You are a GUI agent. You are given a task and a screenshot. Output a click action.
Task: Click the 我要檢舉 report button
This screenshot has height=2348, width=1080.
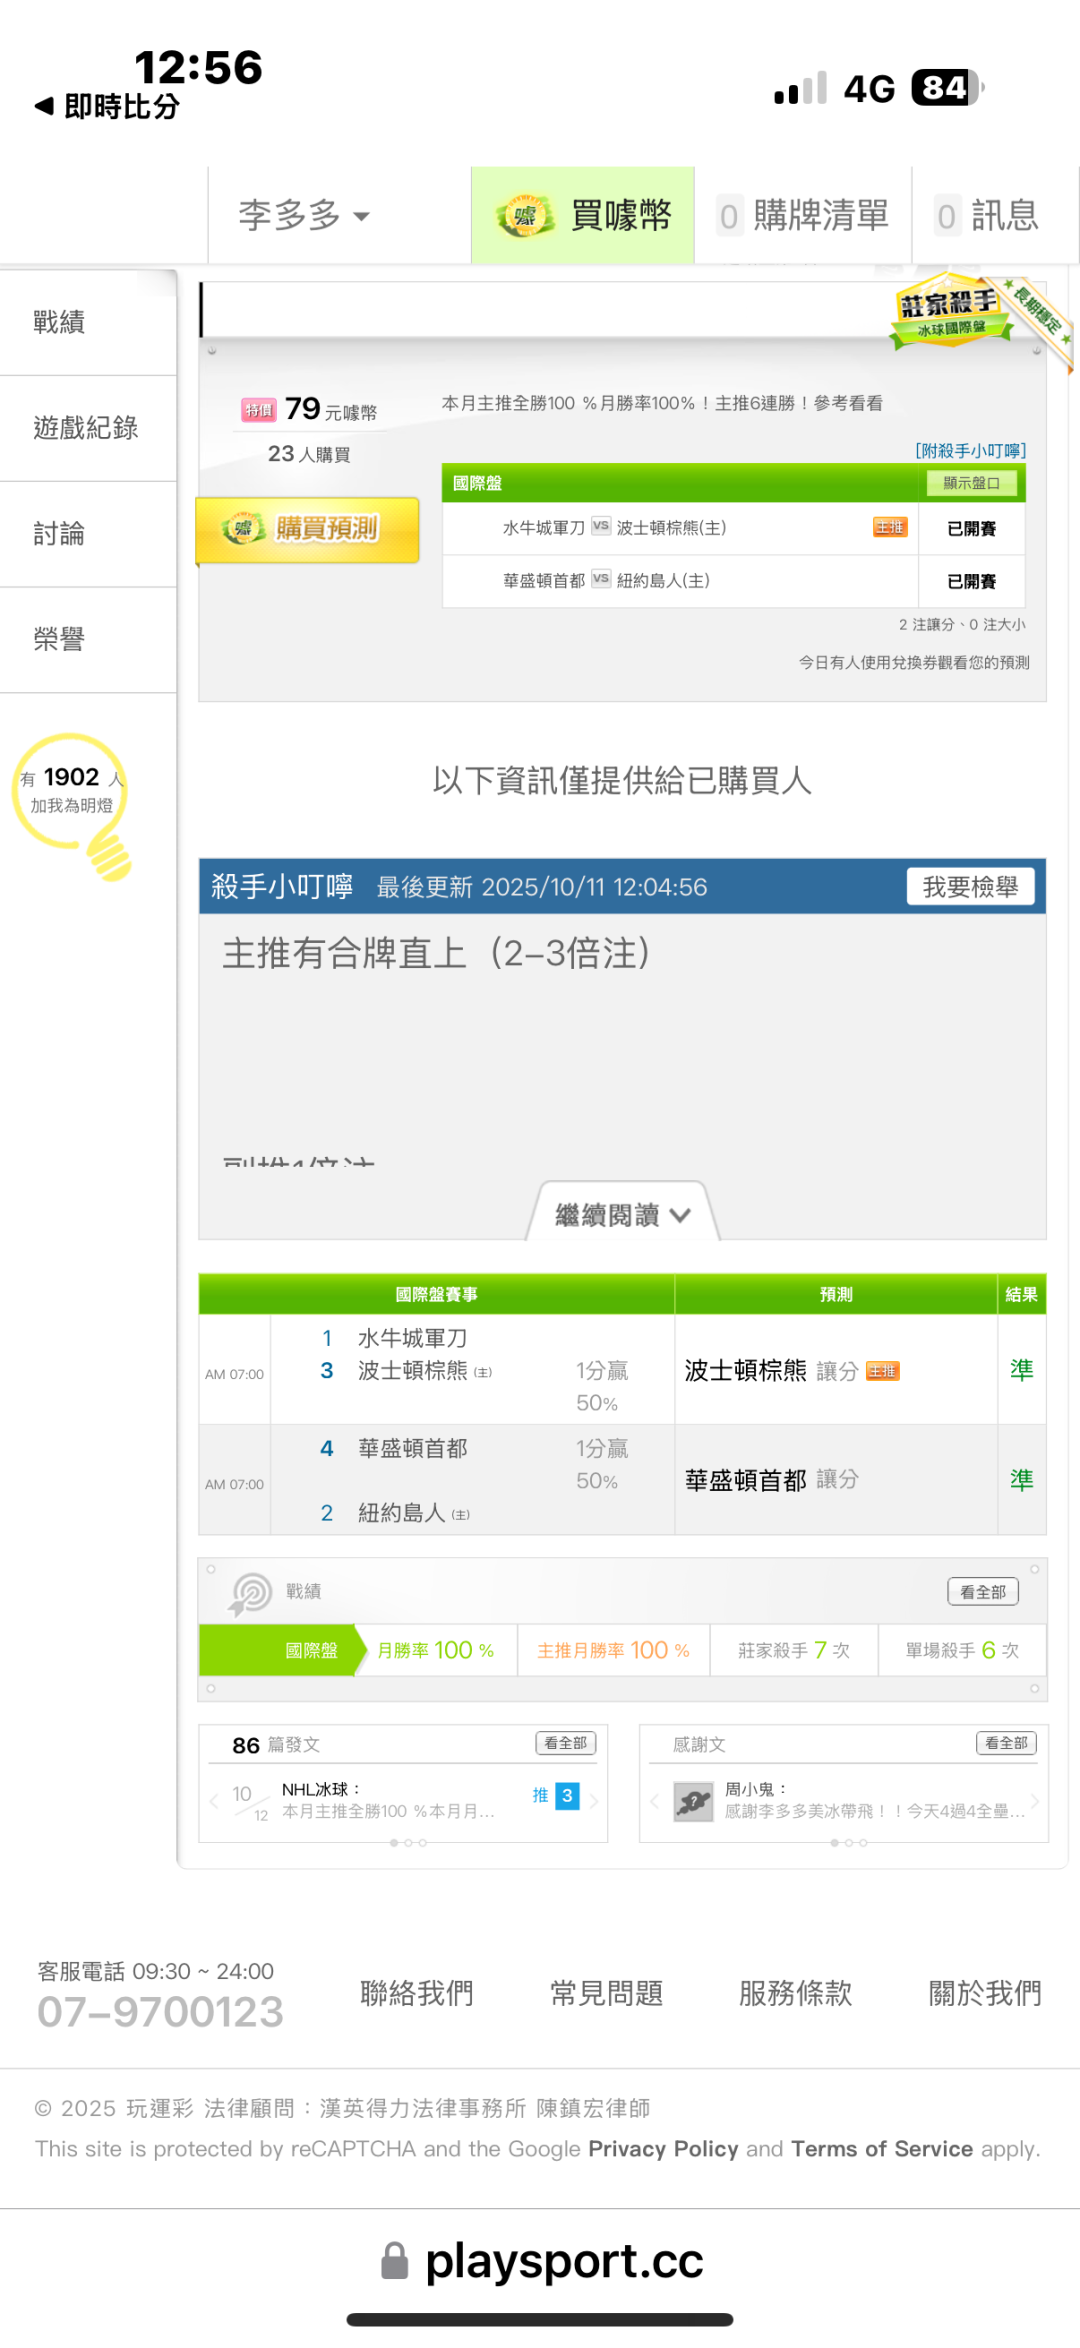970,886
